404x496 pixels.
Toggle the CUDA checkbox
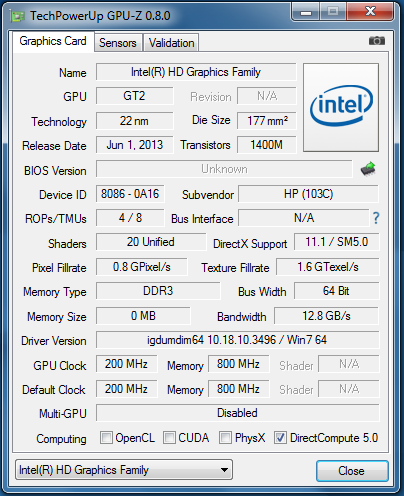point(169,437)
